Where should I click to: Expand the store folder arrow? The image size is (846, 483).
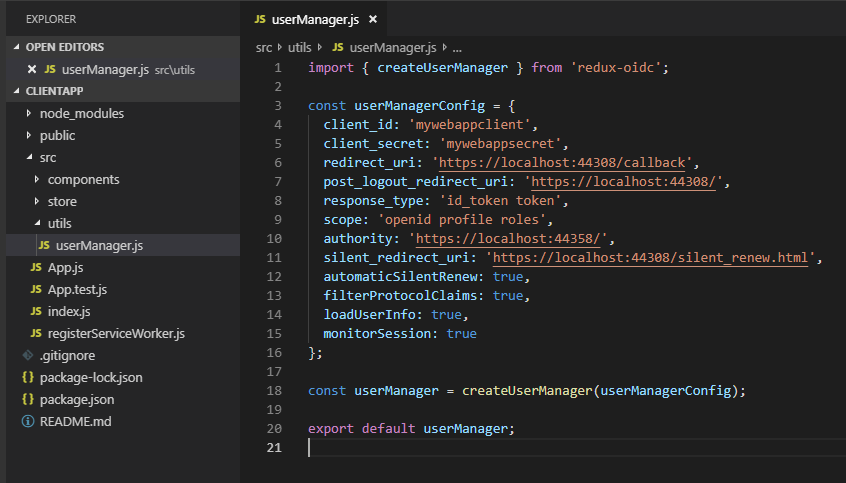pos(37,201)
